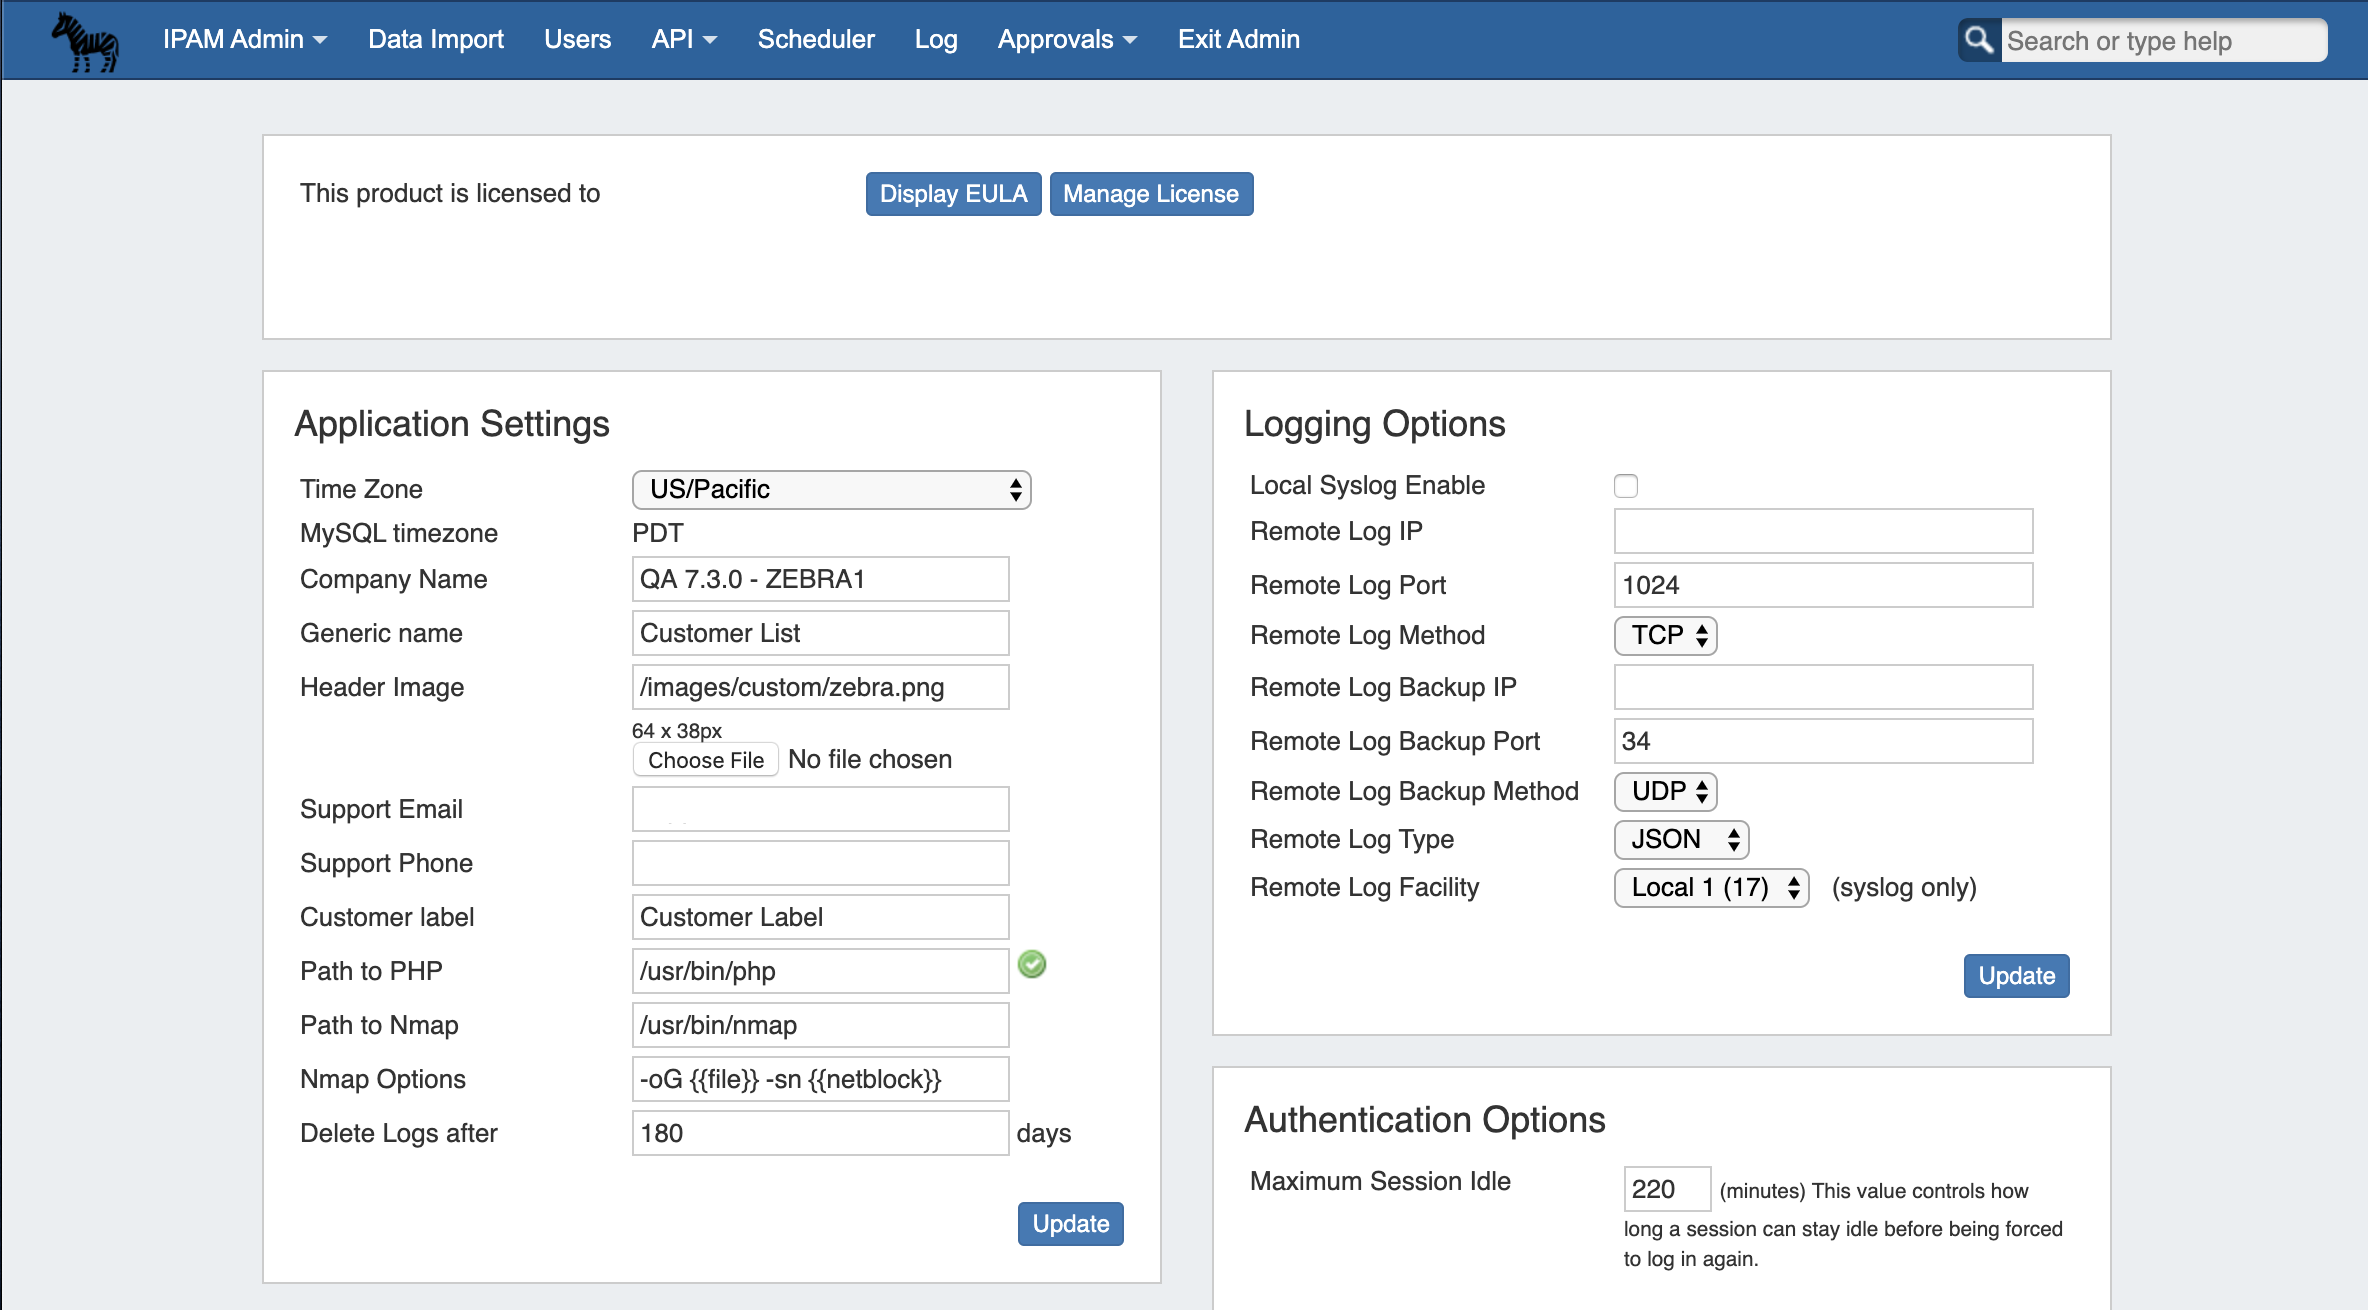Screen dimensions: 2368x1310
Task: Enable Local Syslog checkbox
Action: click(x=1626, y=486)
